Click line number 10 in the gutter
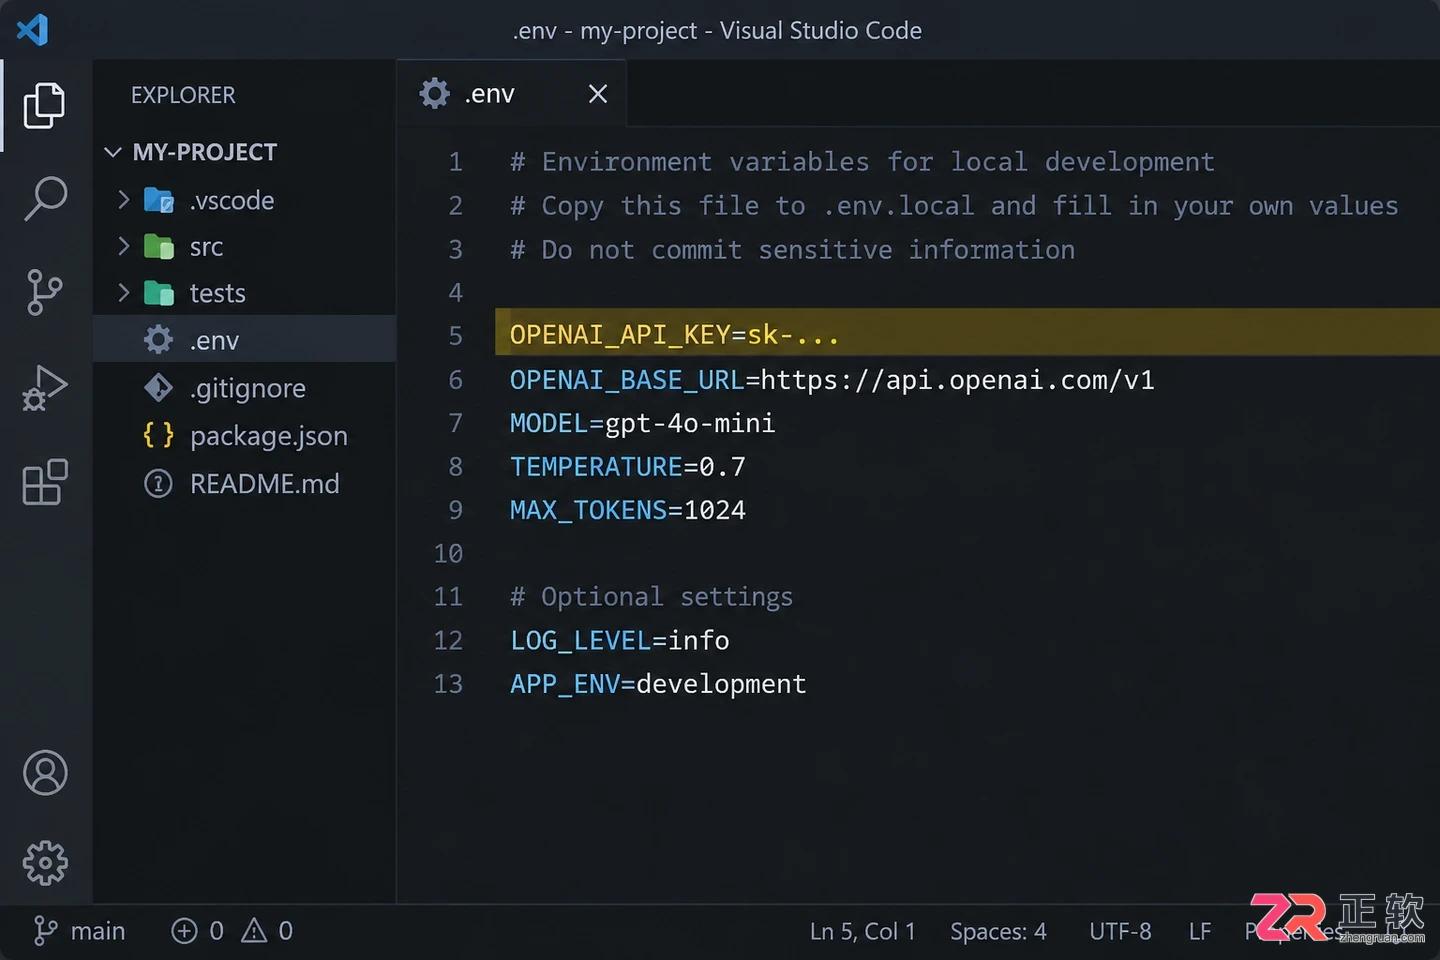The height and width of the screenshot is (960, 1440). (448, 554)
